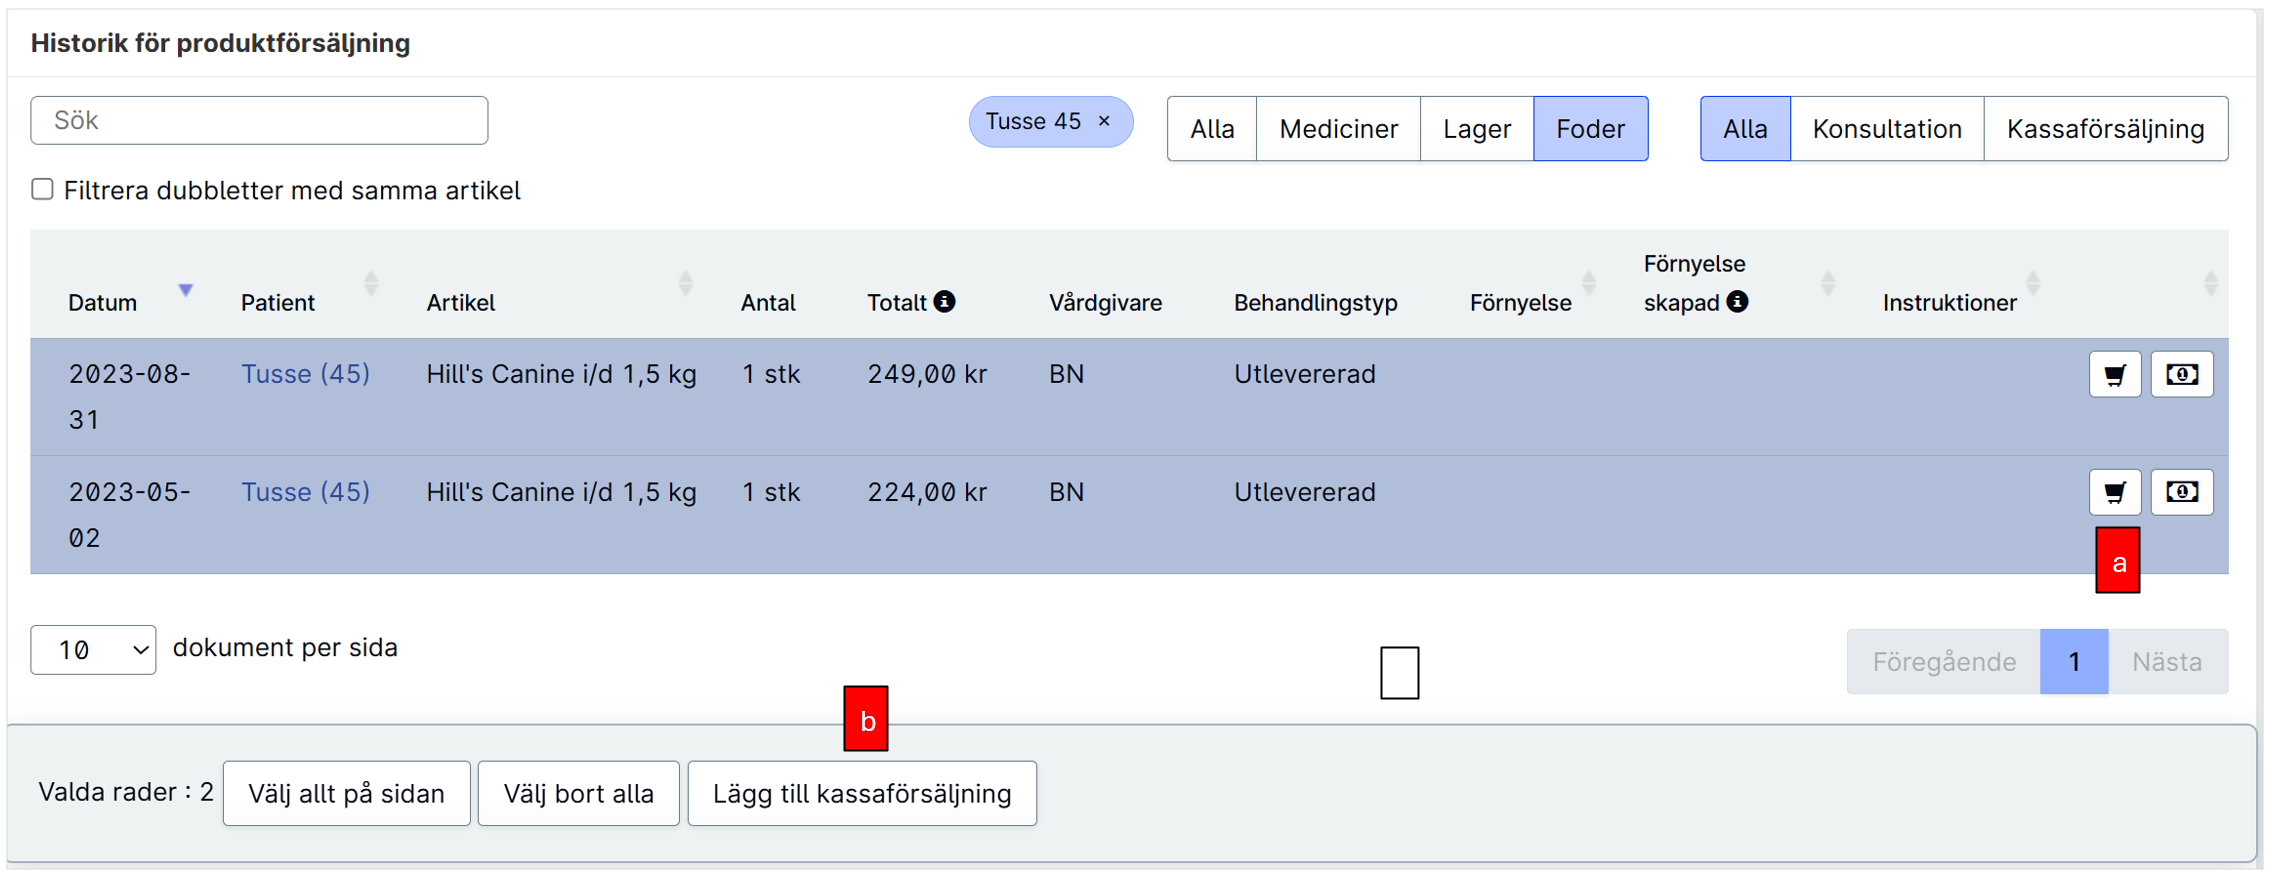Click the date 2023-08-31

(x=129, y=397)
